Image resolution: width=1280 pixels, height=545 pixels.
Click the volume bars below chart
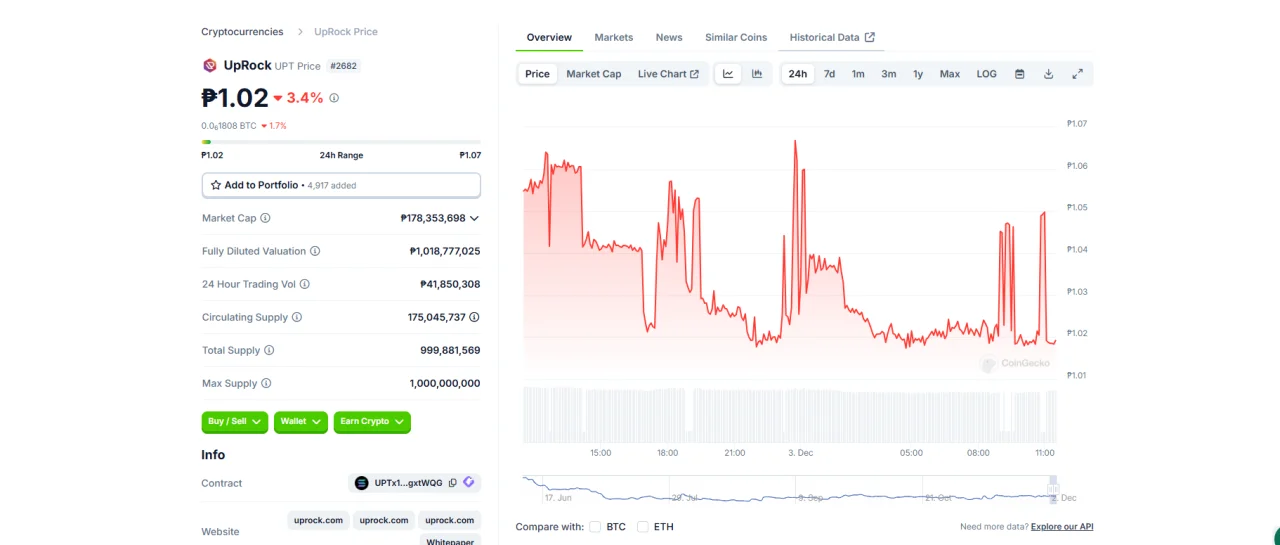click(790, 415)
